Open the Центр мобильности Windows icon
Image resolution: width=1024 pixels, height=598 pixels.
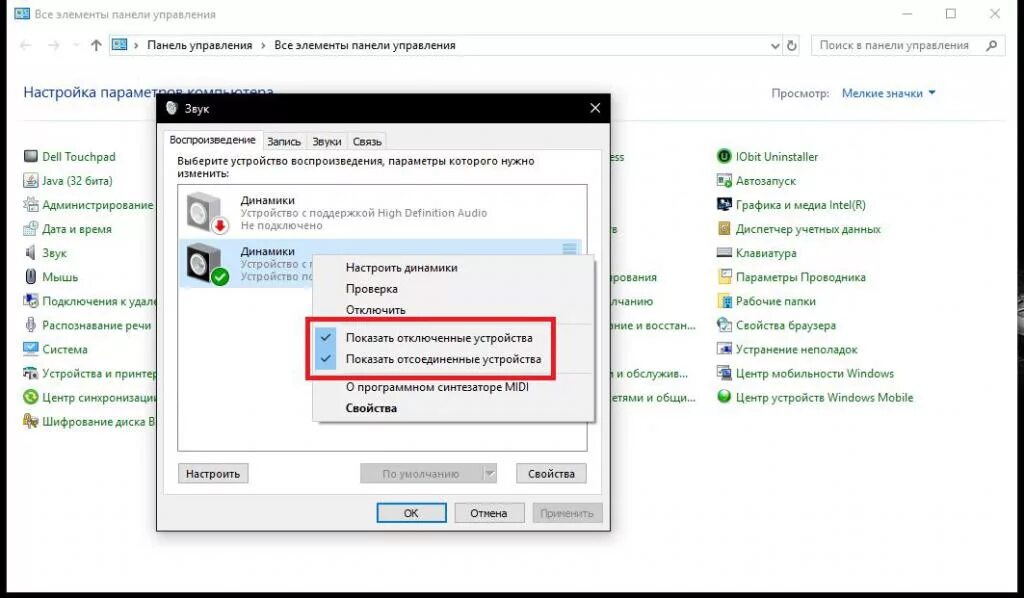724,373
